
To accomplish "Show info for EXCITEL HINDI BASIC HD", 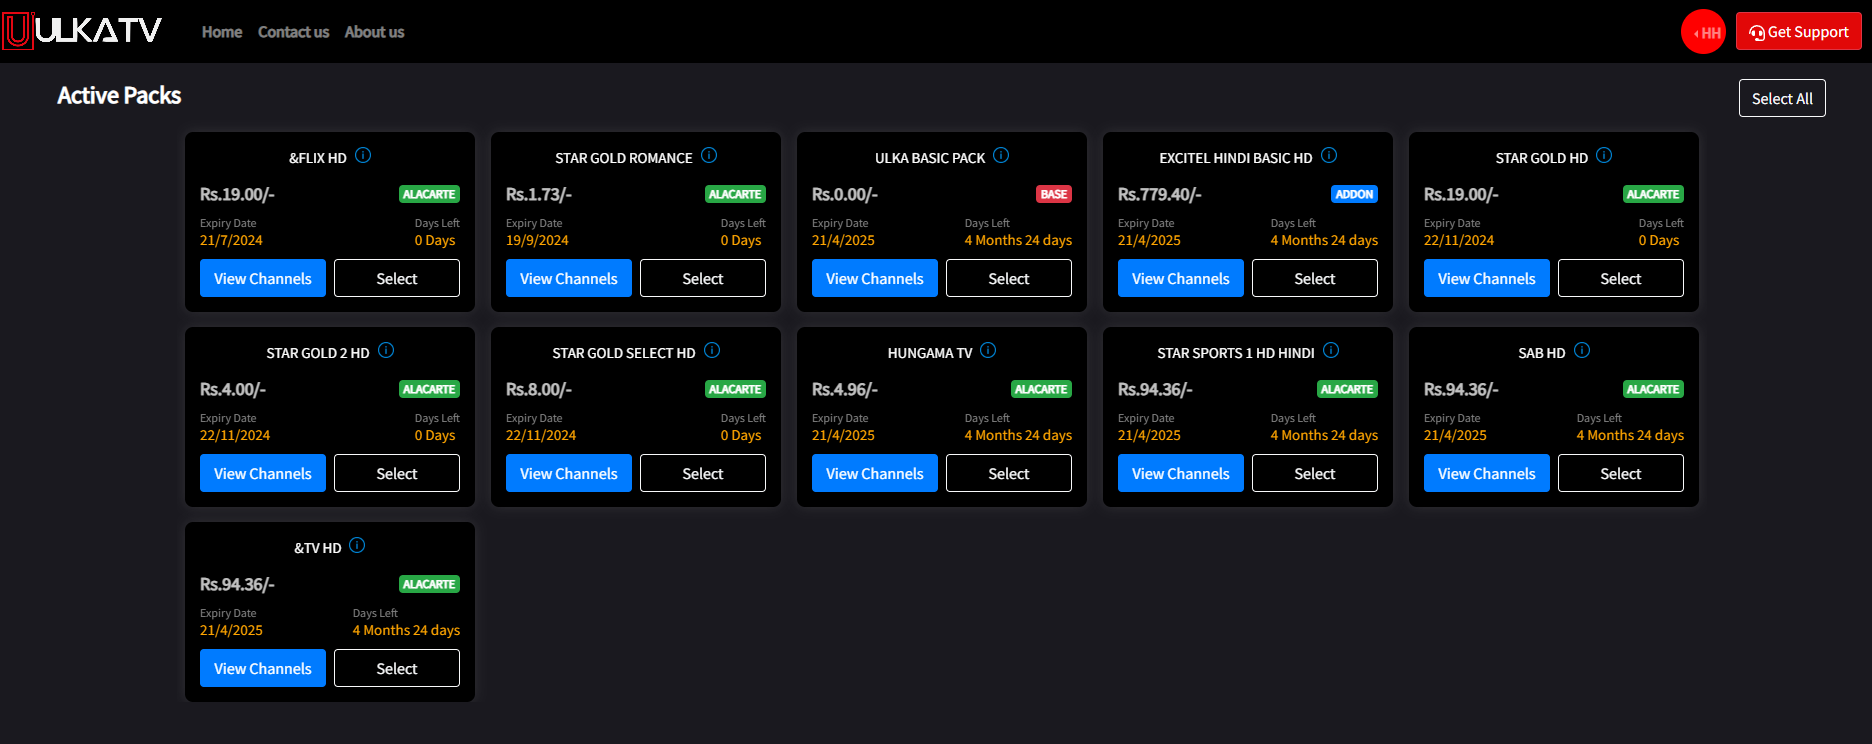I will point(1329,155).
